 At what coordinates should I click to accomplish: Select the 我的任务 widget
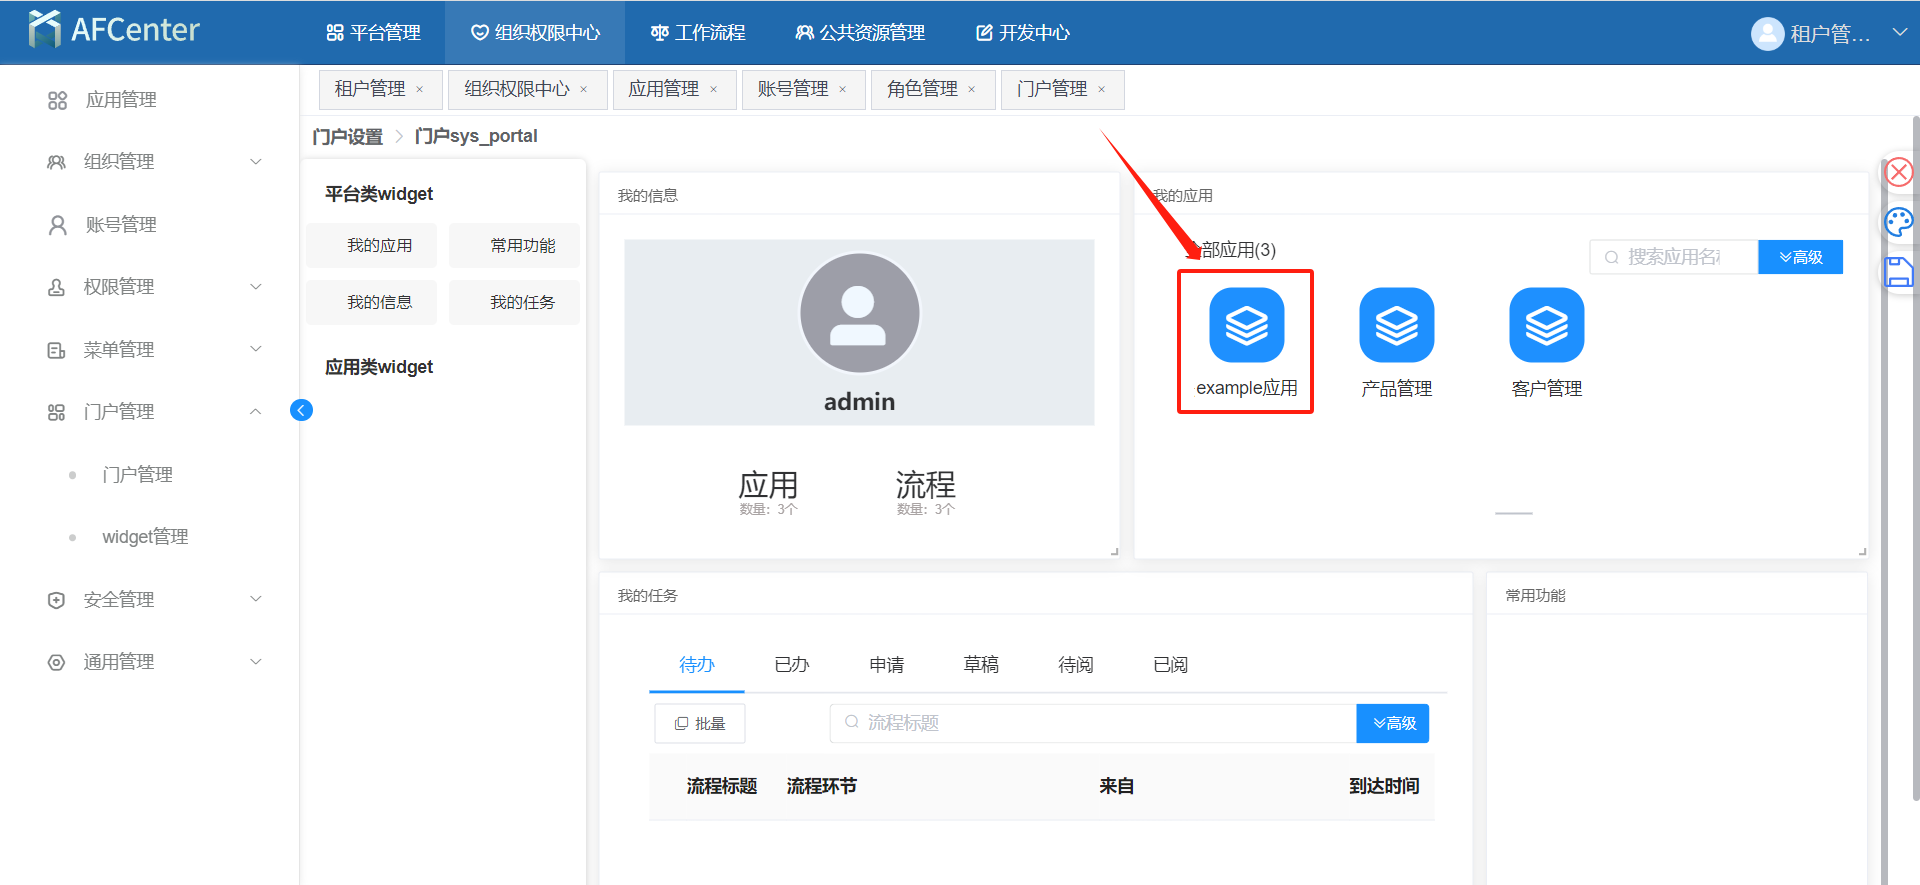[522, 303]
